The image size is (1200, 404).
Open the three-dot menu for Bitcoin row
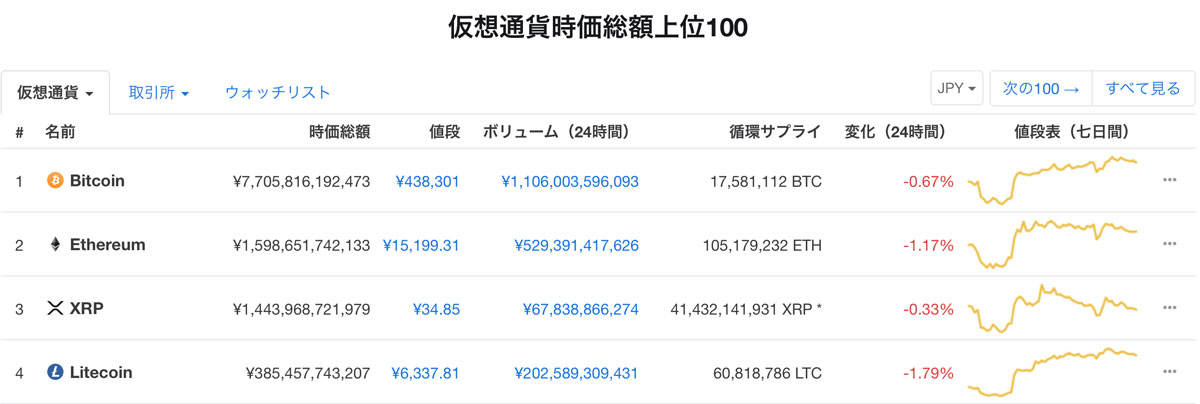coord(1169,181)
